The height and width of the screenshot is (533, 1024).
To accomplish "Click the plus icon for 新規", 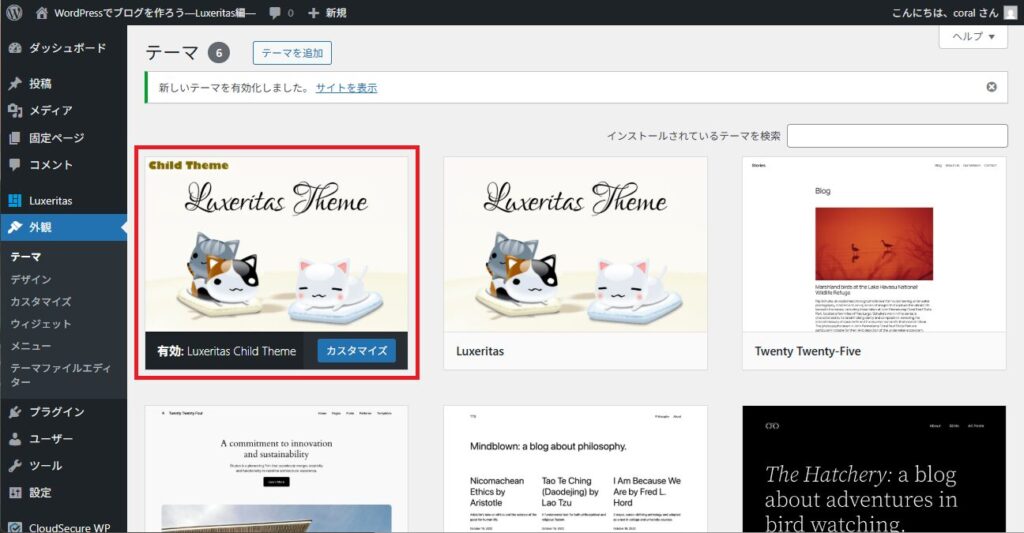I will coord(313,12).
